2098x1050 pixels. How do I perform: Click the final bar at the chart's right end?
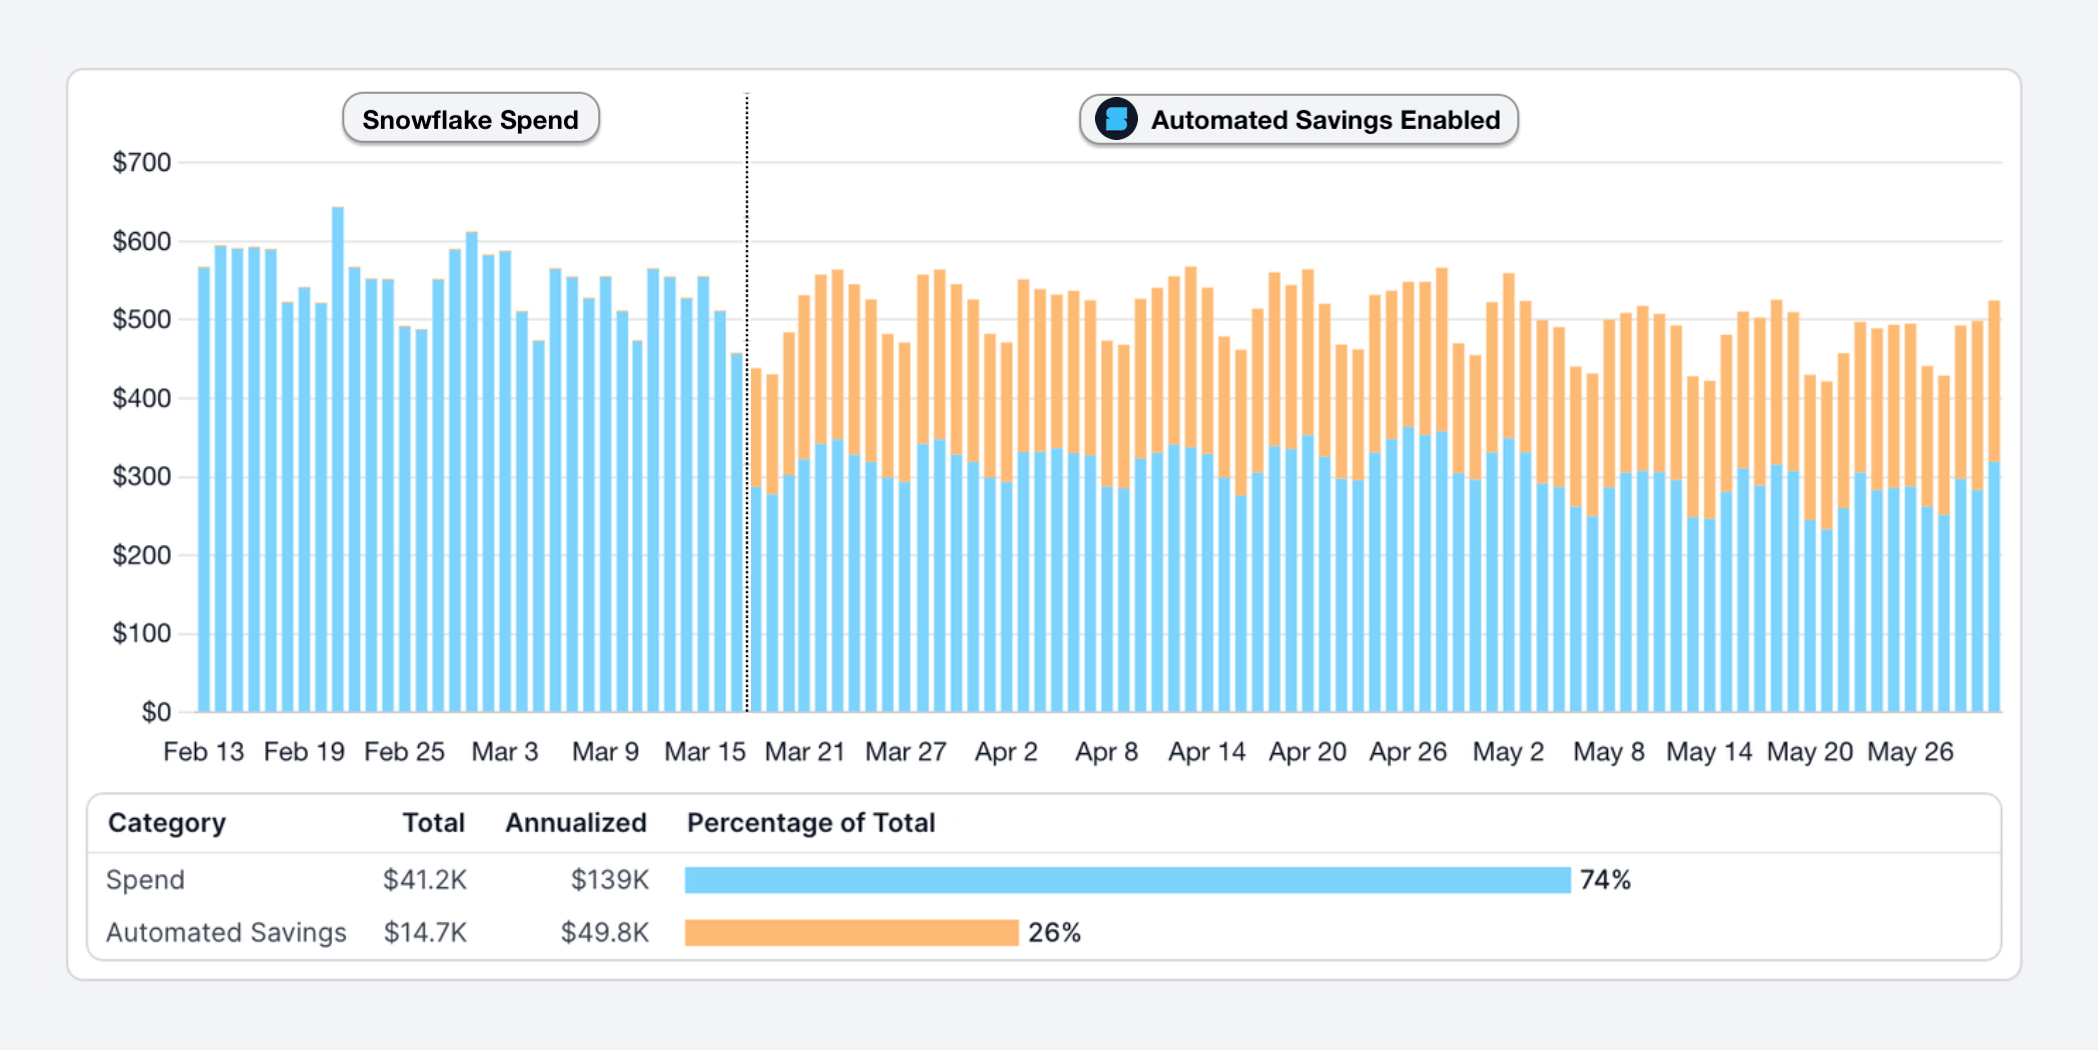click(1994, 506)
